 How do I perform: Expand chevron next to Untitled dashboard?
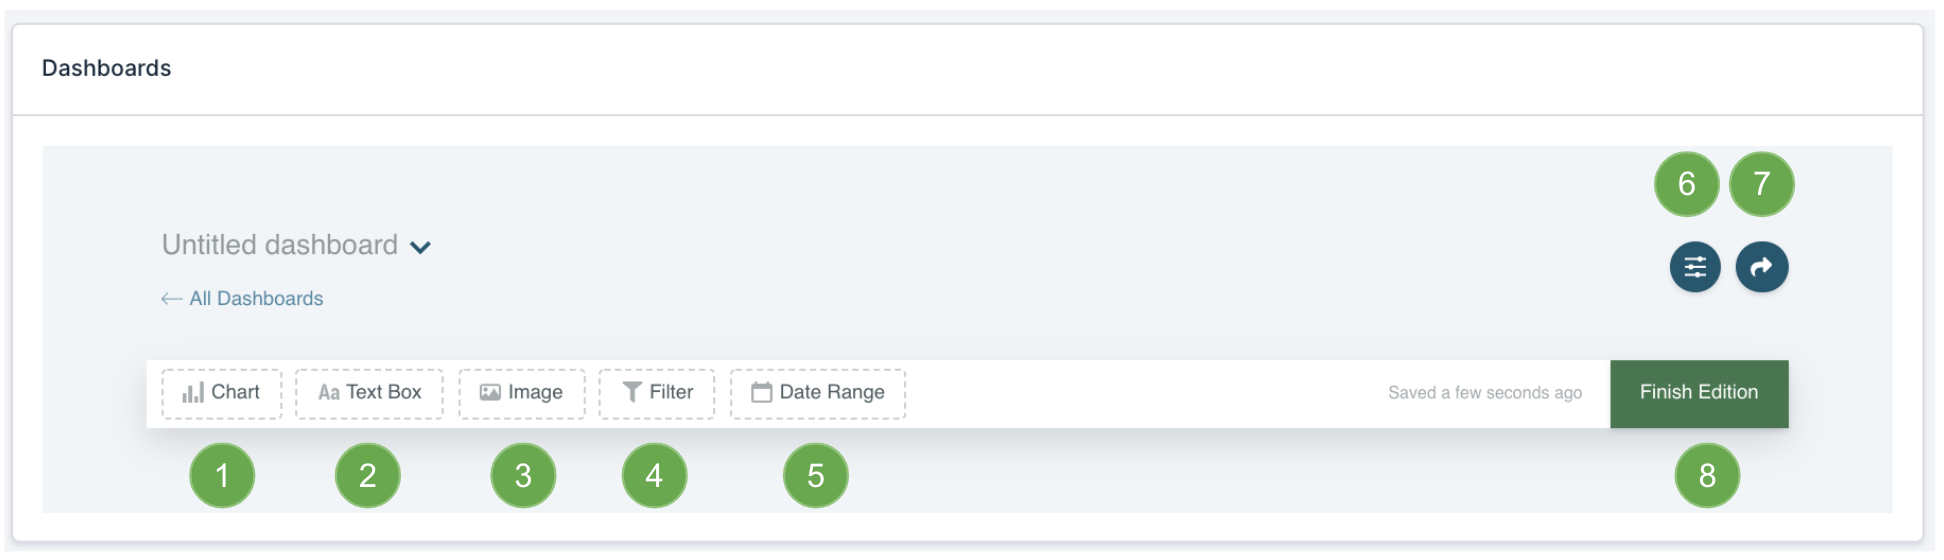click(421, 247)
